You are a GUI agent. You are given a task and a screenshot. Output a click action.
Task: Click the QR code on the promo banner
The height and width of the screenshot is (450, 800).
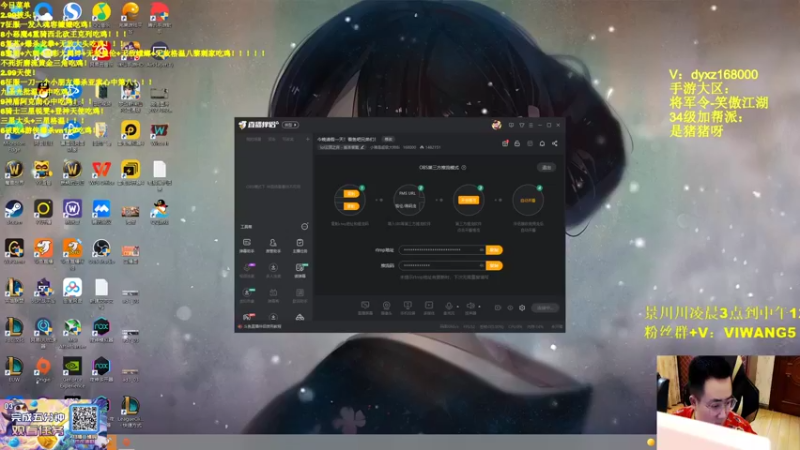click(x=84, y=418)
